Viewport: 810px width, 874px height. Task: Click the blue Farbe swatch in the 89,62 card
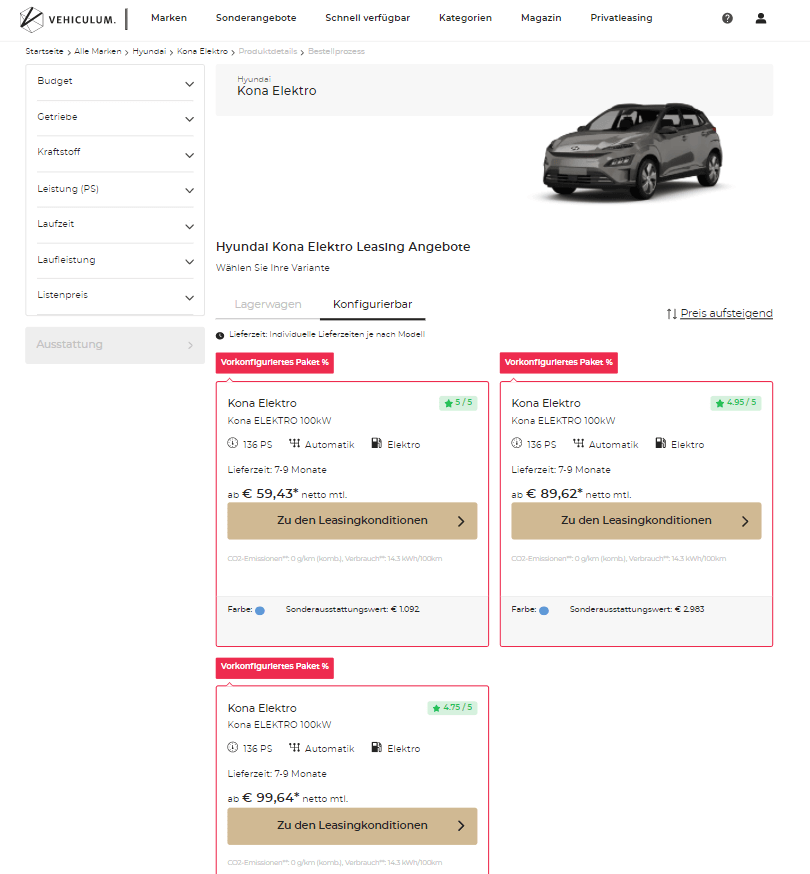coord(544,610)
